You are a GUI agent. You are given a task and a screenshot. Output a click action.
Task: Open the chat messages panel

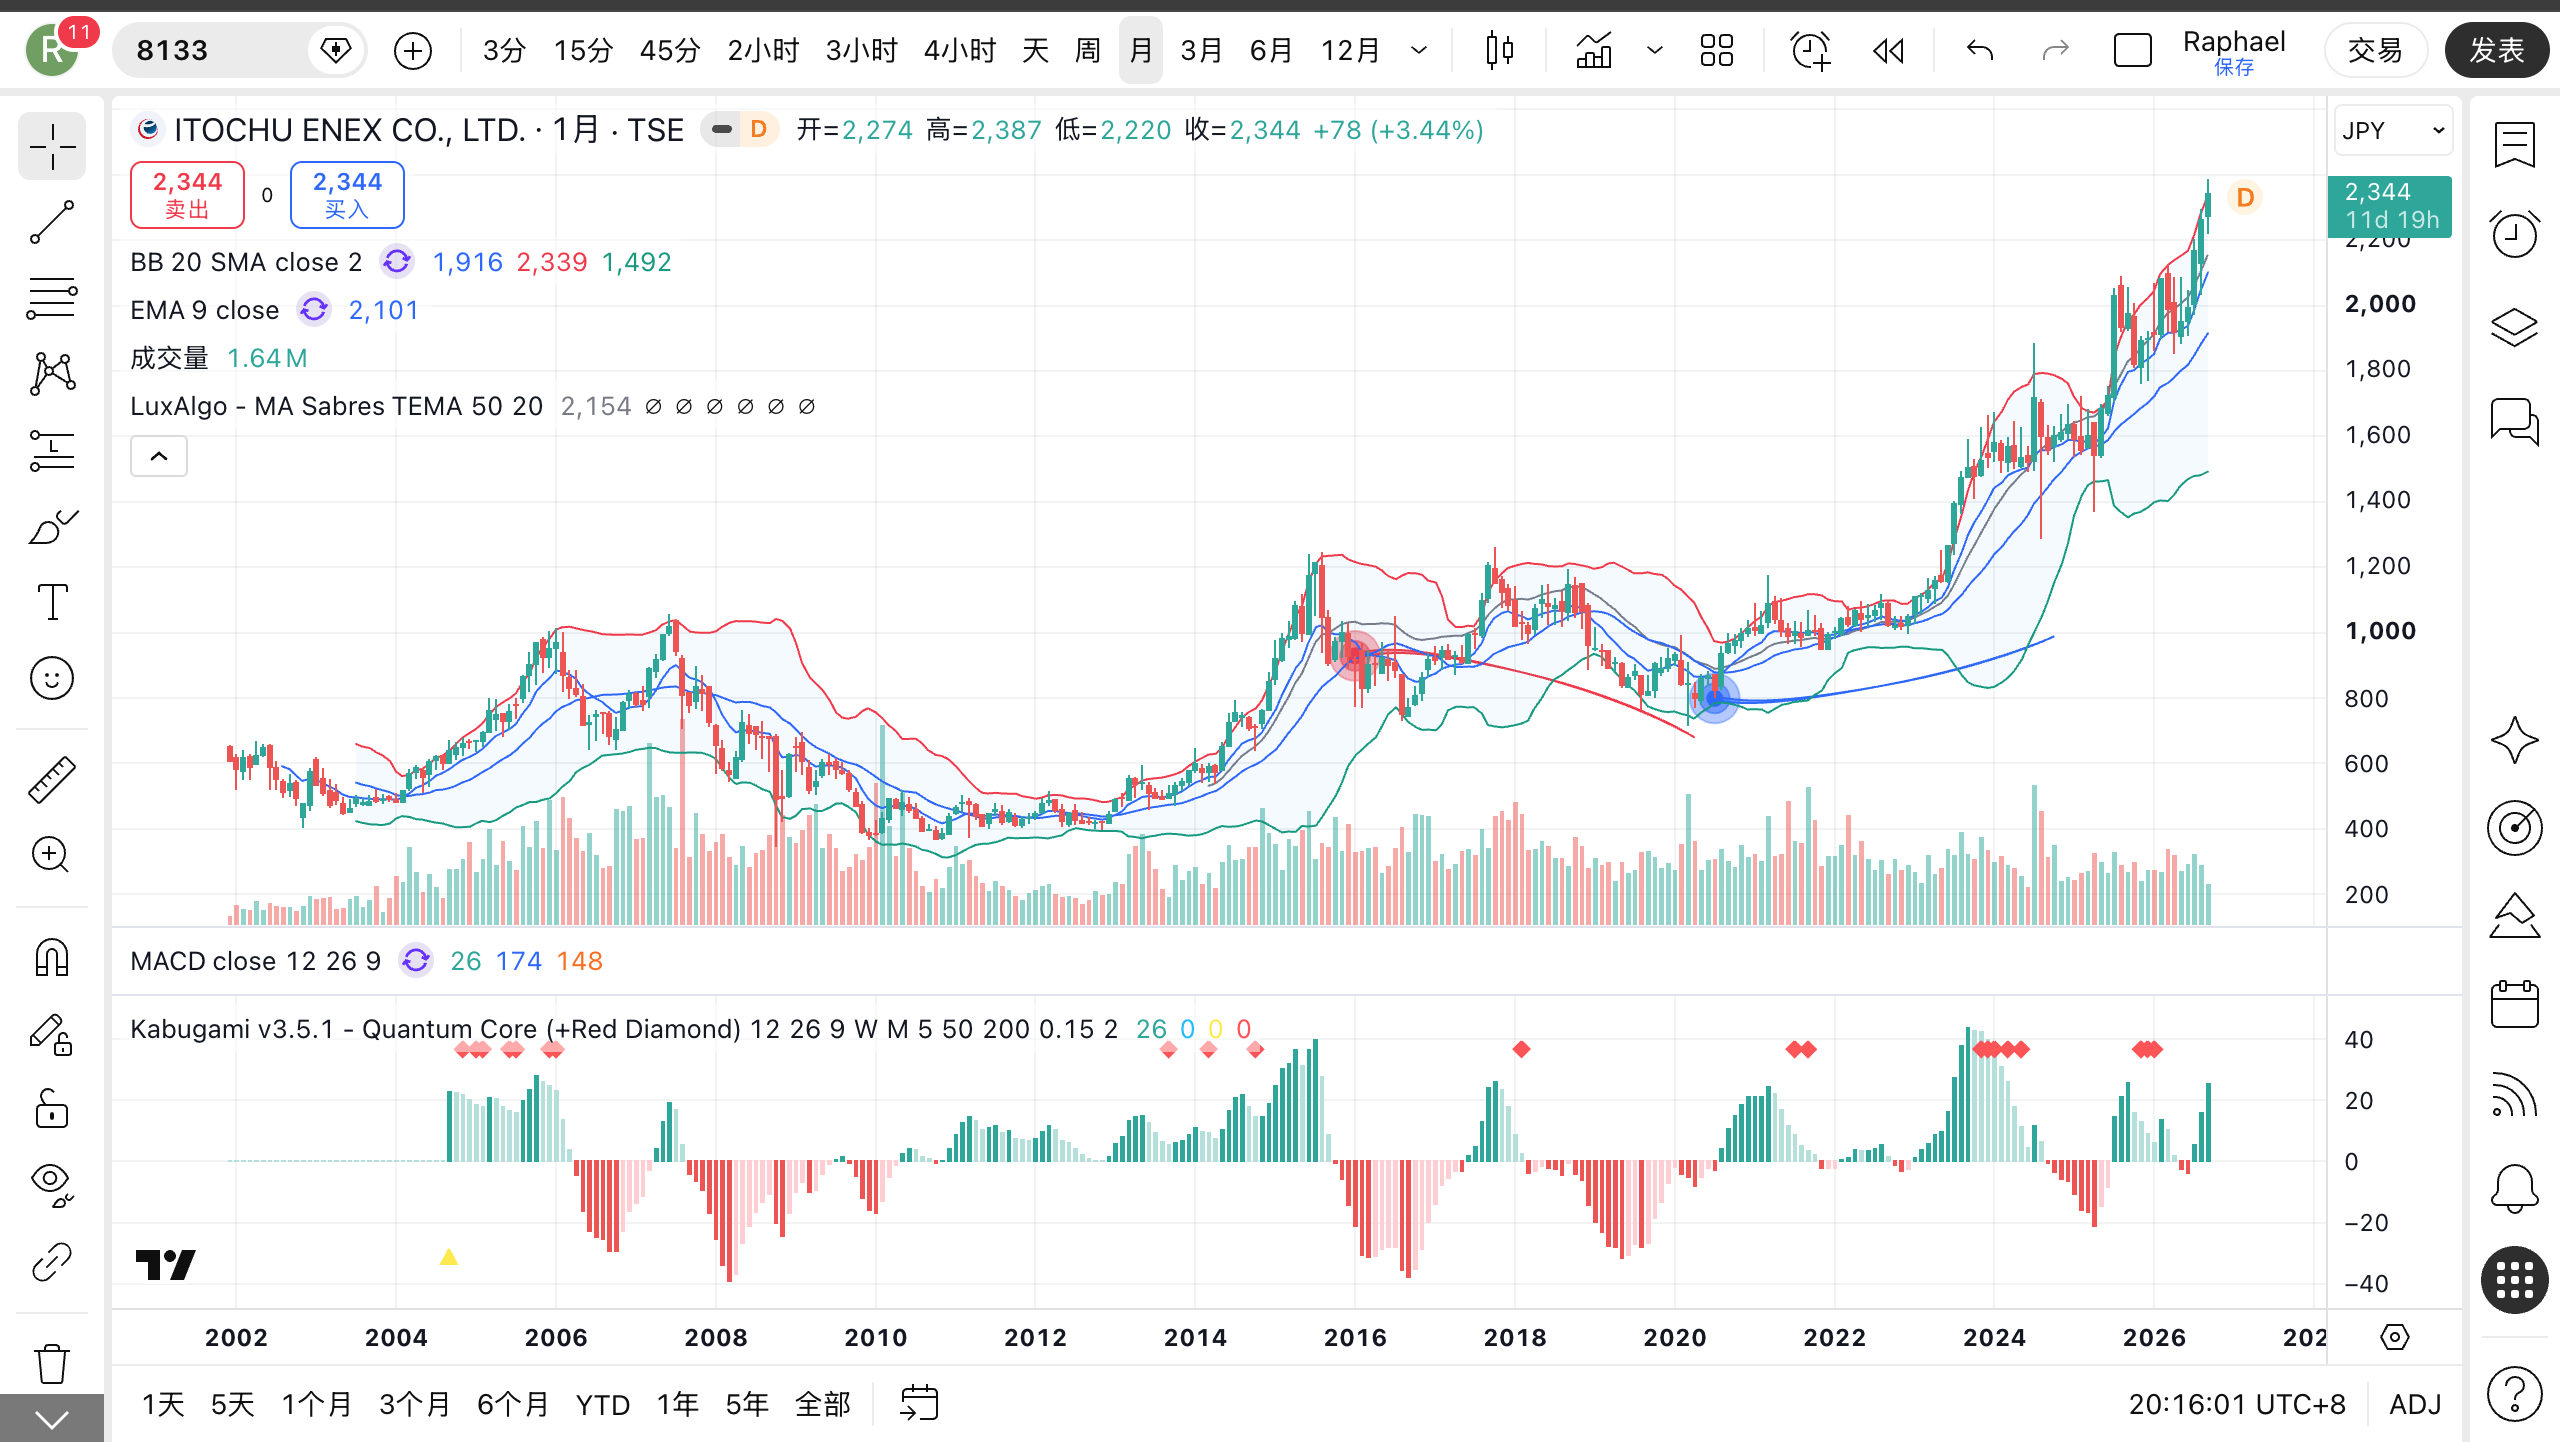click(2514, 420)
